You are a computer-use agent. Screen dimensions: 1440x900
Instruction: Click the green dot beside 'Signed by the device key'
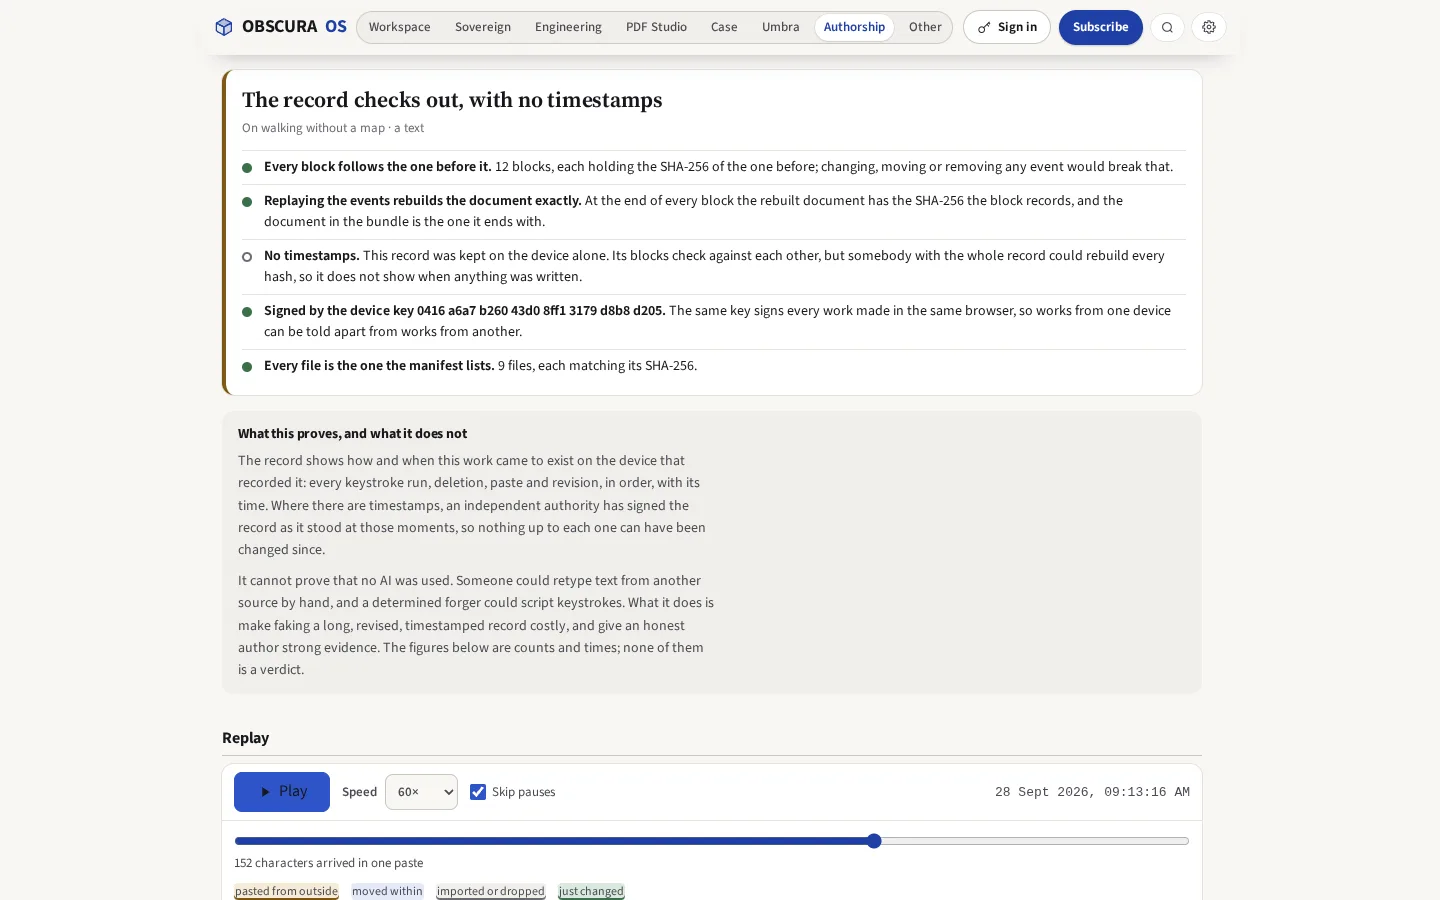tap(247, 312)
